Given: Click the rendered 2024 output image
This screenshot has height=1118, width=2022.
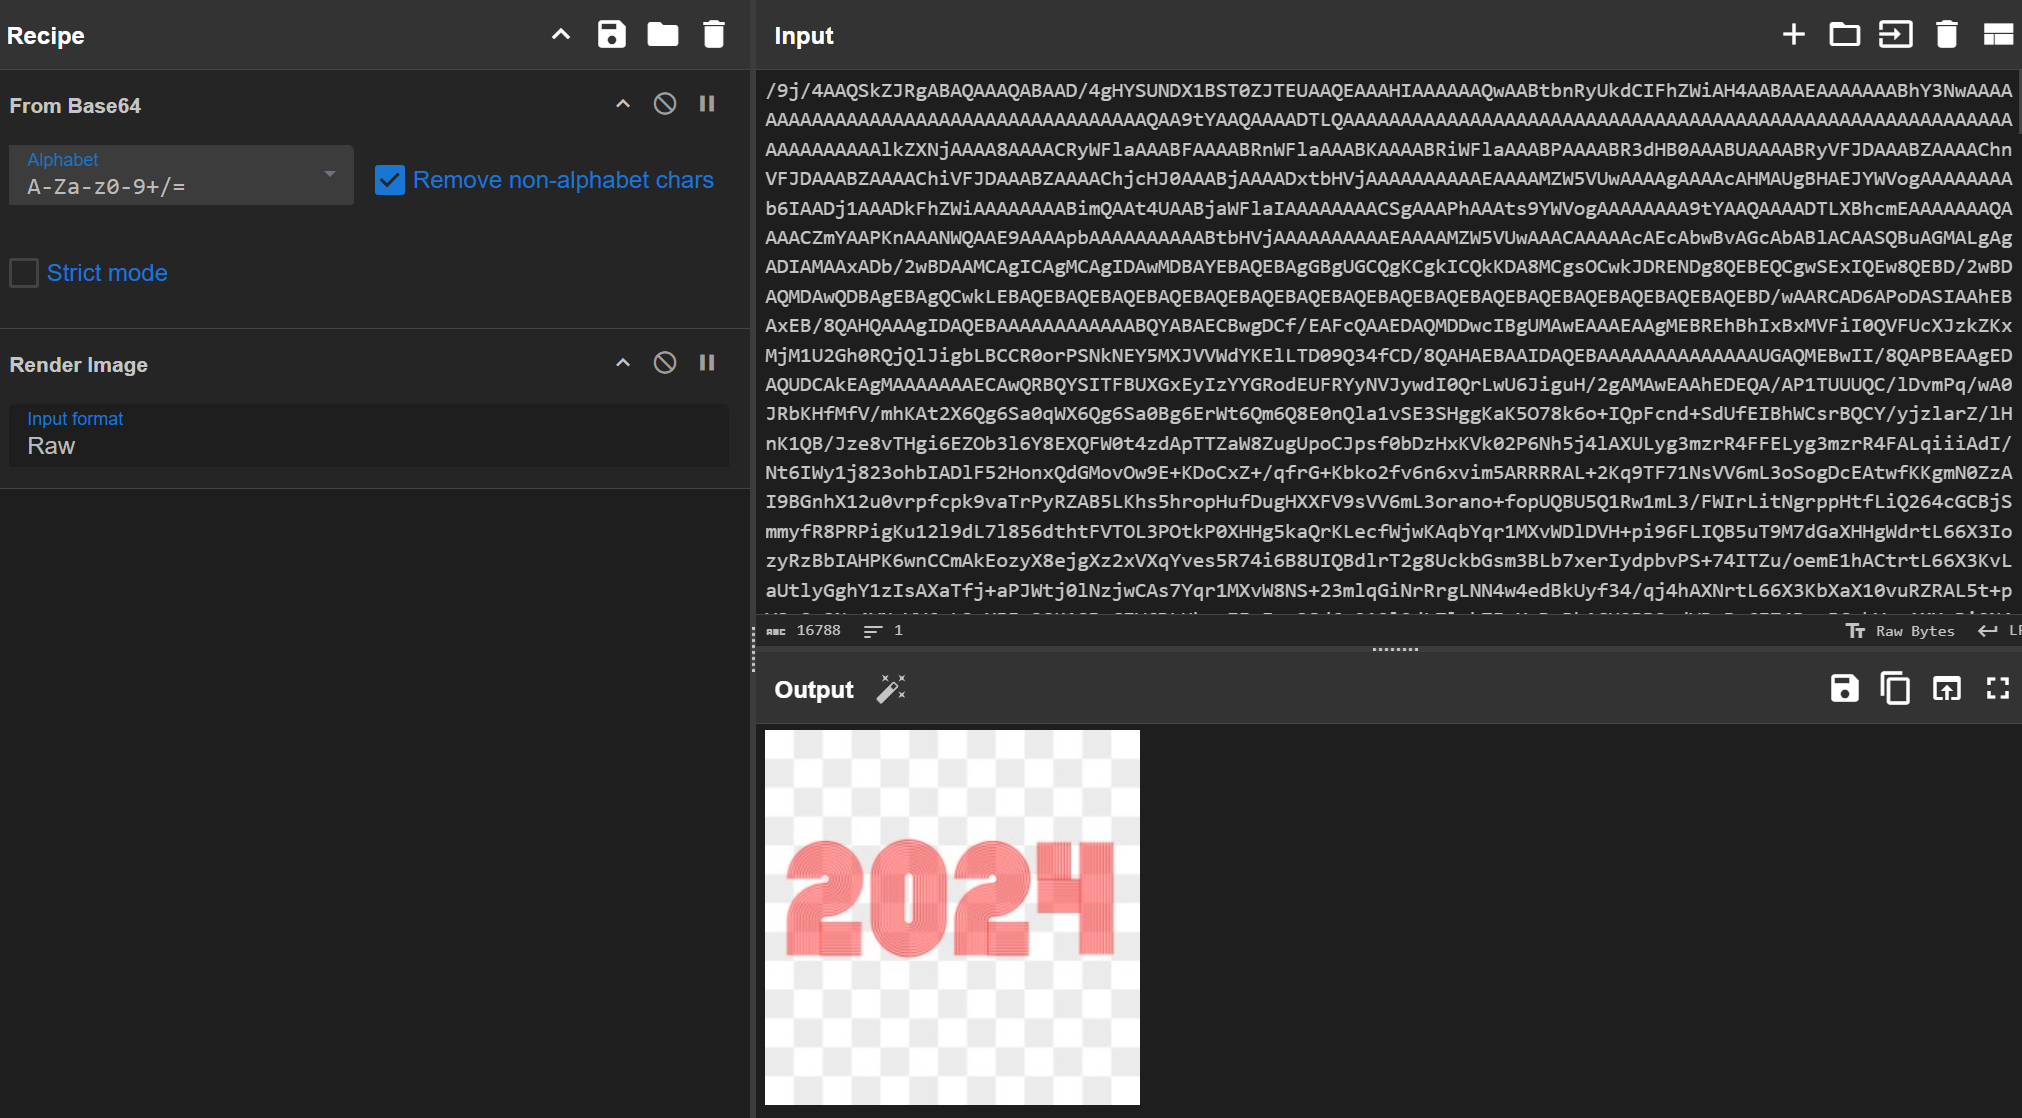Looking at the screenshot, I should click(x=951, y=916).
